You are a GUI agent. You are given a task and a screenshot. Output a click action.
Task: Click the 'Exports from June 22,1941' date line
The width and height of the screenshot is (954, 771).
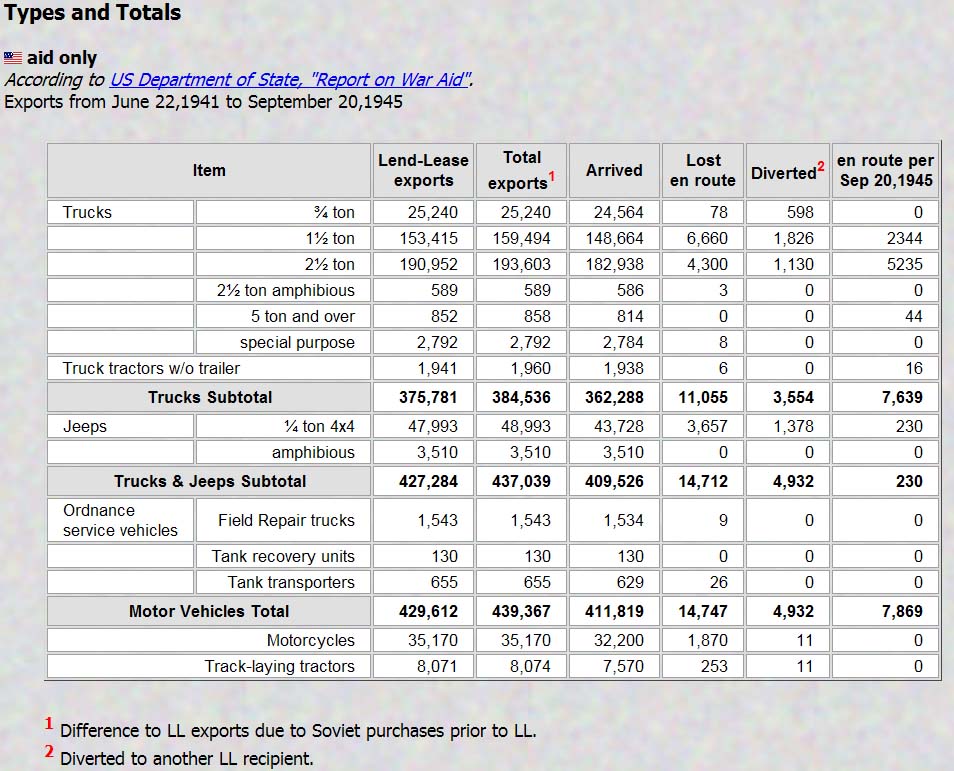pos(203,102)
